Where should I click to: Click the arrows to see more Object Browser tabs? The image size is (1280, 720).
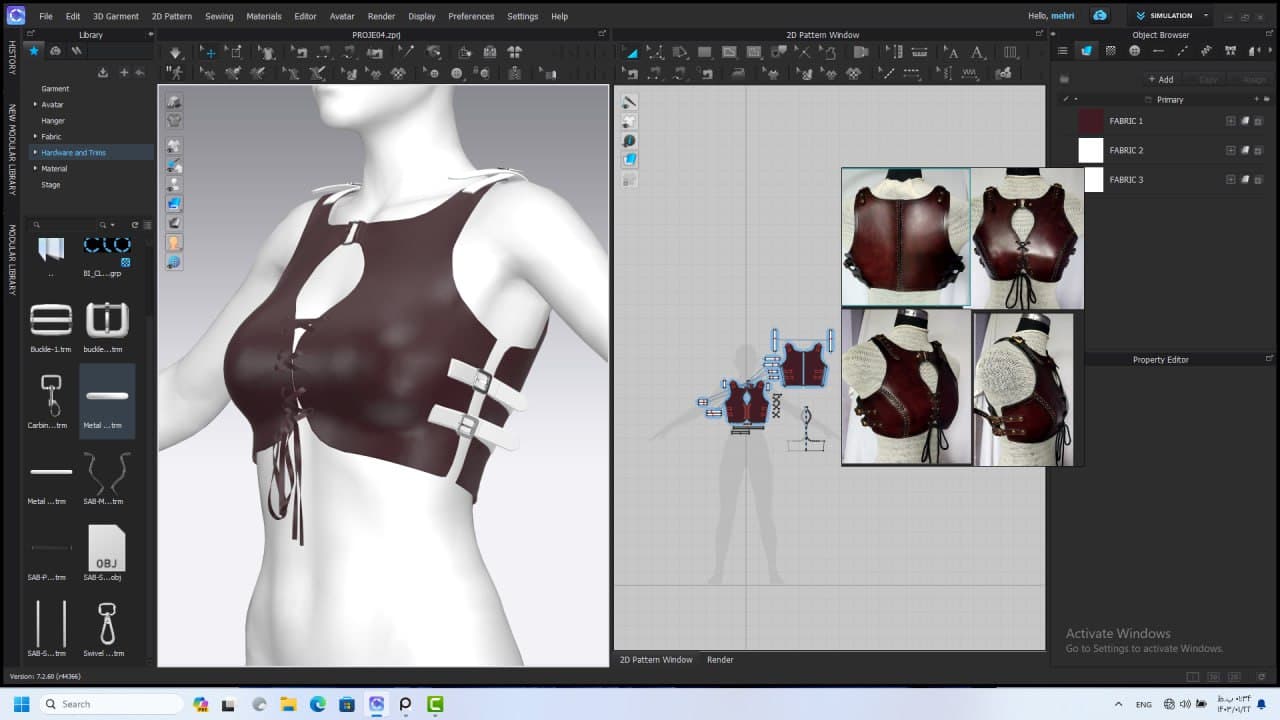coord(1269,51)
